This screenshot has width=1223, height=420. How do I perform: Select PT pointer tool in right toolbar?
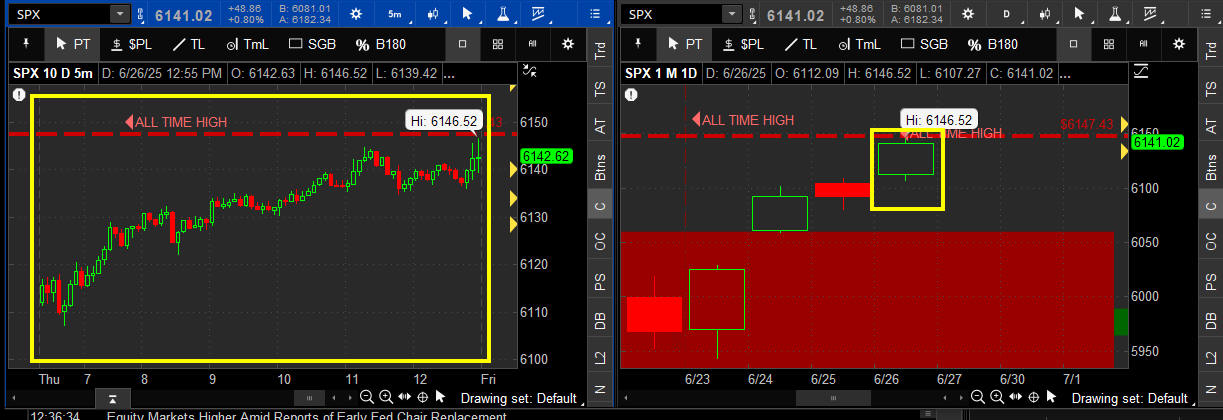pyautogui.click(x=683, y=44)
